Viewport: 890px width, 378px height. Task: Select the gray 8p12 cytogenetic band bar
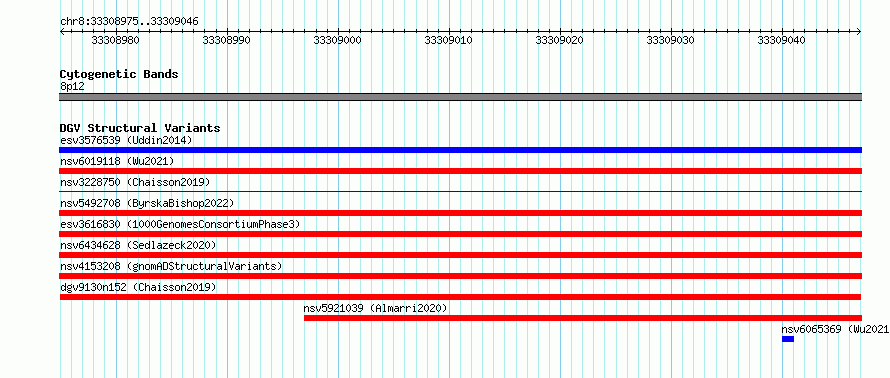pyautogui.click(x=460, y=97)
